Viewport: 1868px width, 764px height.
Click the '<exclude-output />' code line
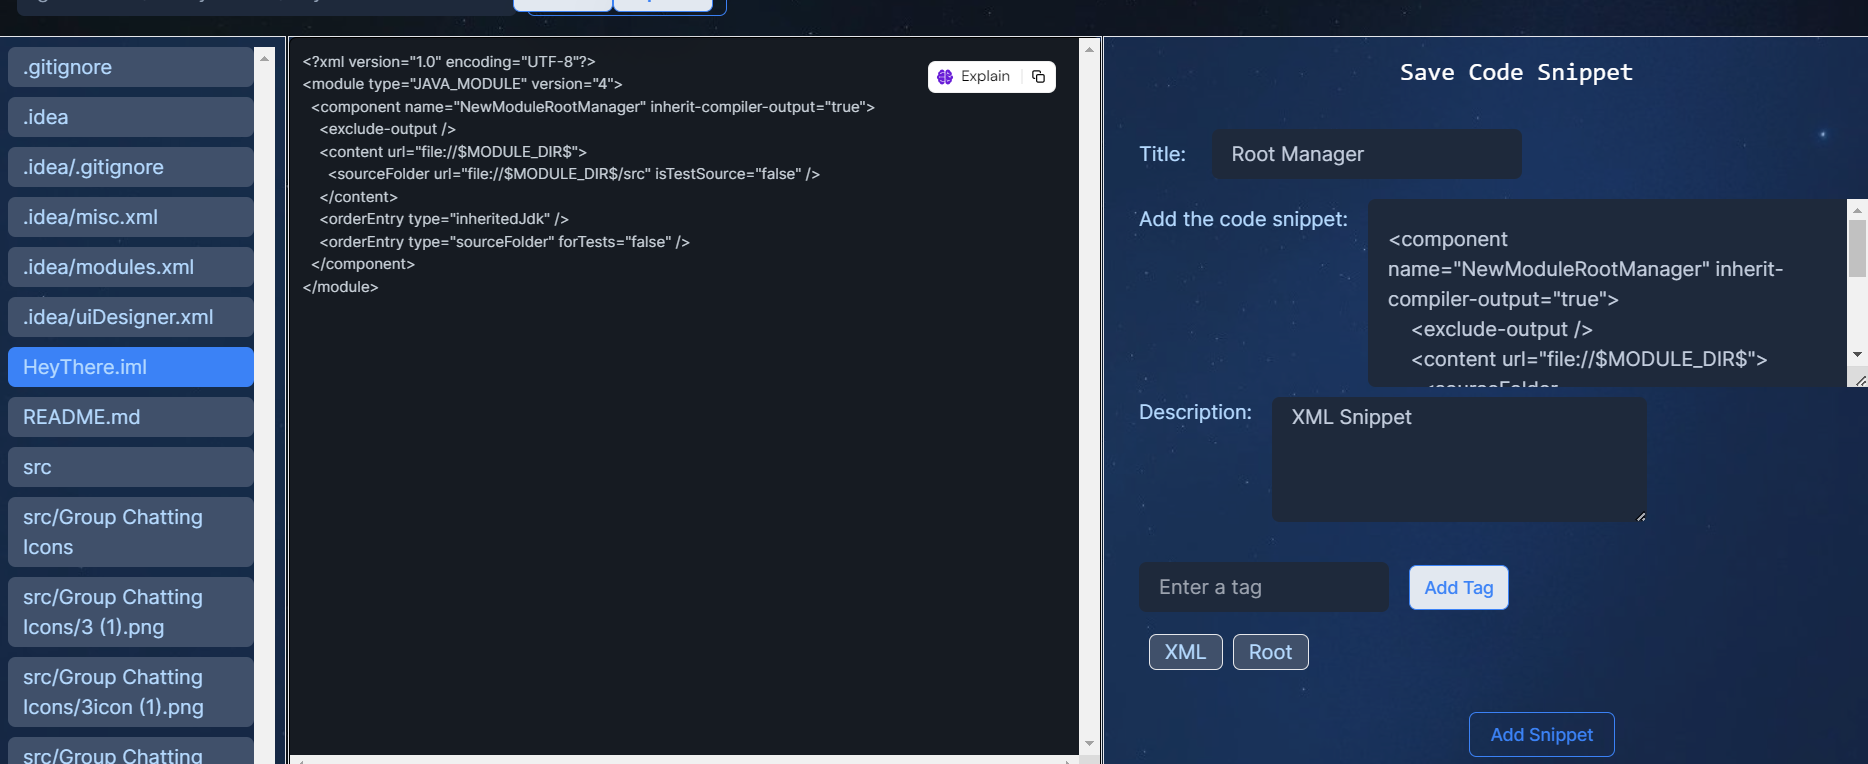(x=387, y=129)
